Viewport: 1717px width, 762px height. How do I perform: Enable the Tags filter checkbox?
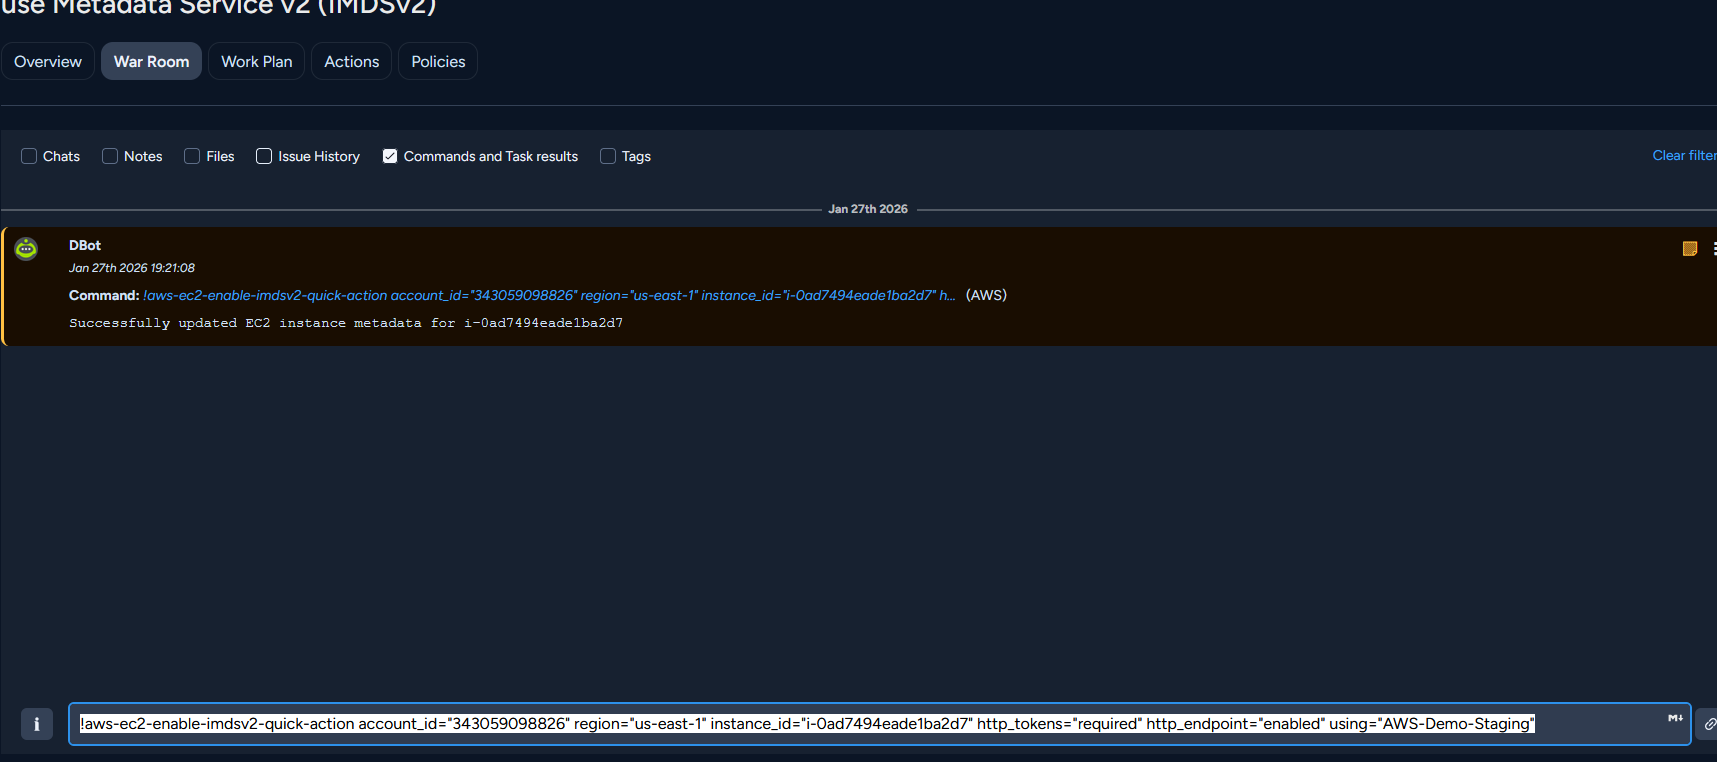click(608, 156)
